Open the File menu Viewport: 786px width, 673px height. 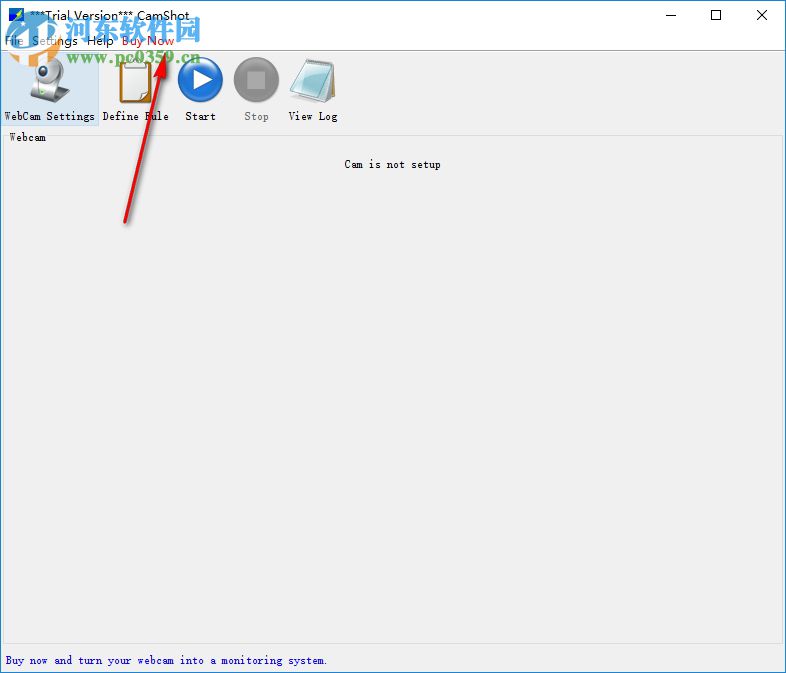click(x=14, y=41)
